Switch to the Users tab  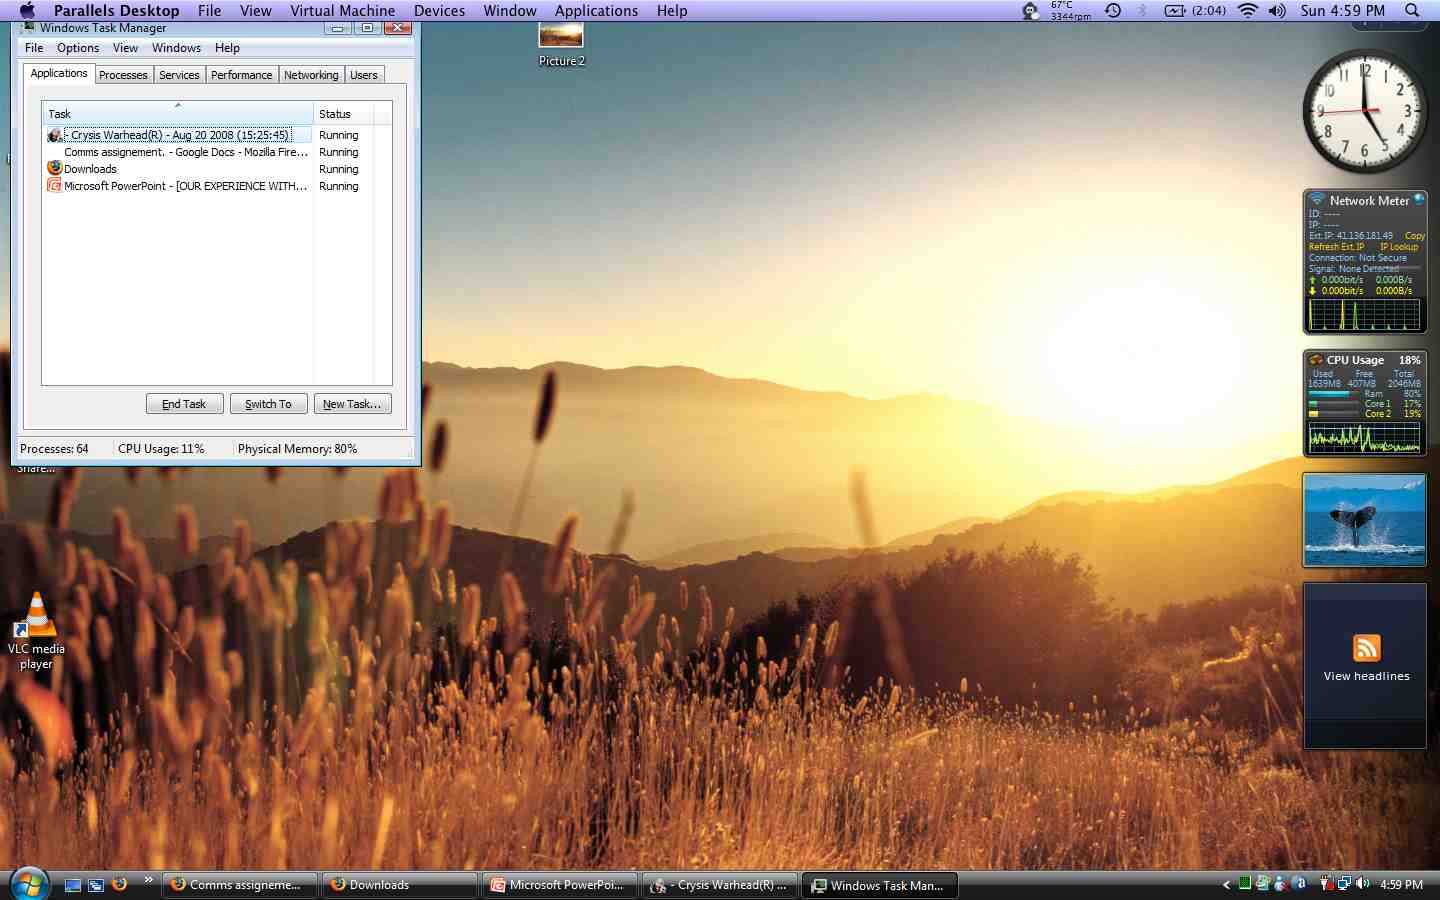pyautogui.click(x=364, y=75)
